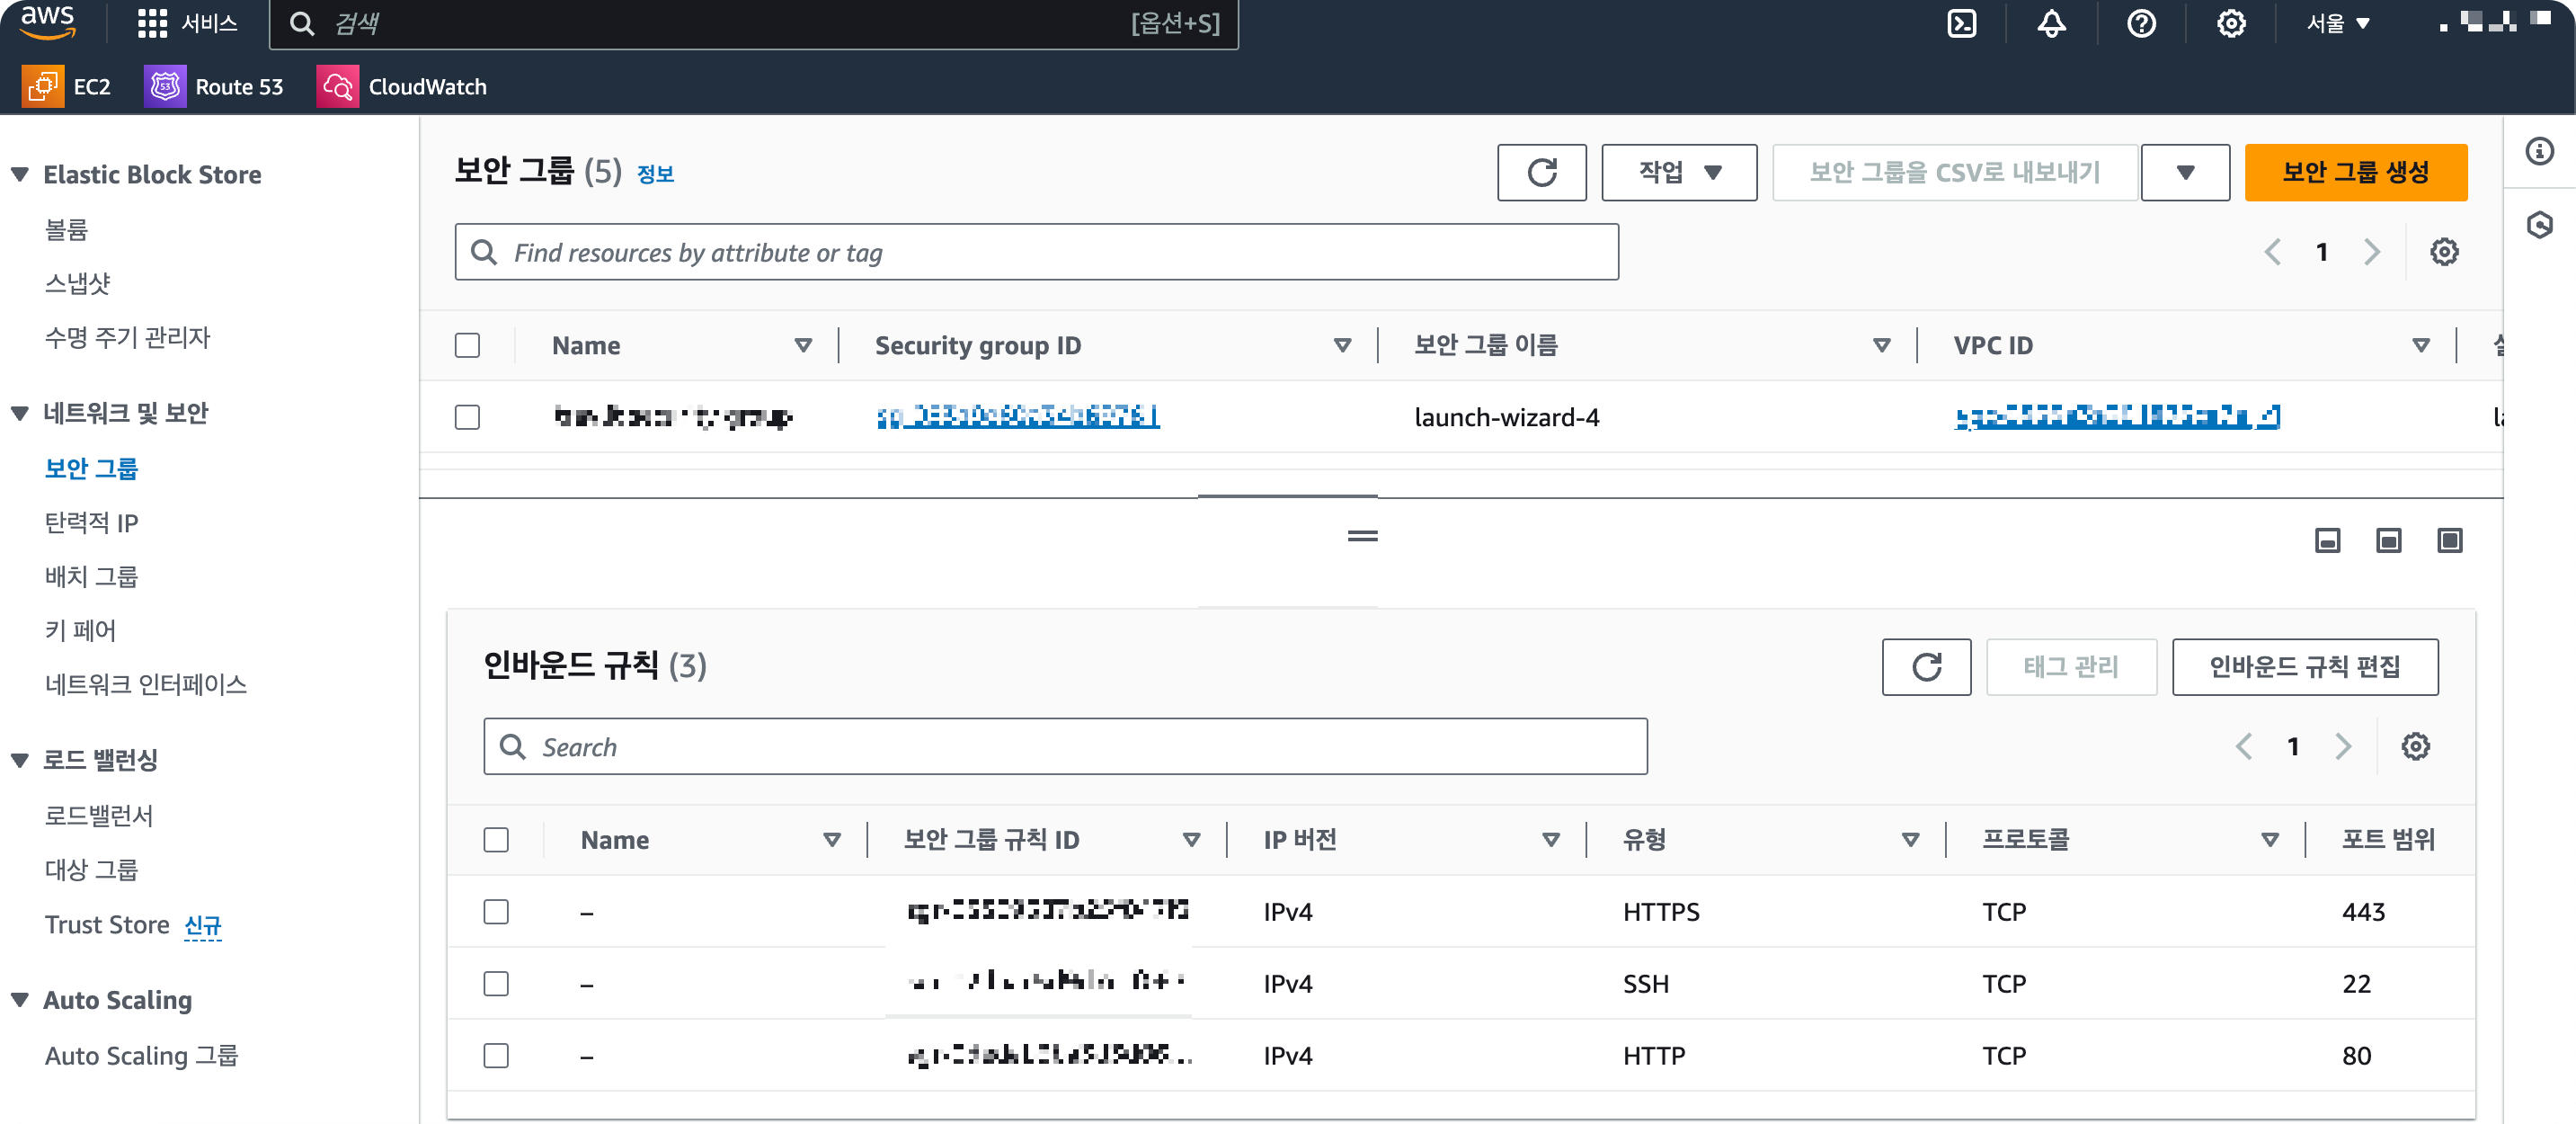Maximize the details split panel
This screenshot has height=1124, width=2576.
[2449, 541]
